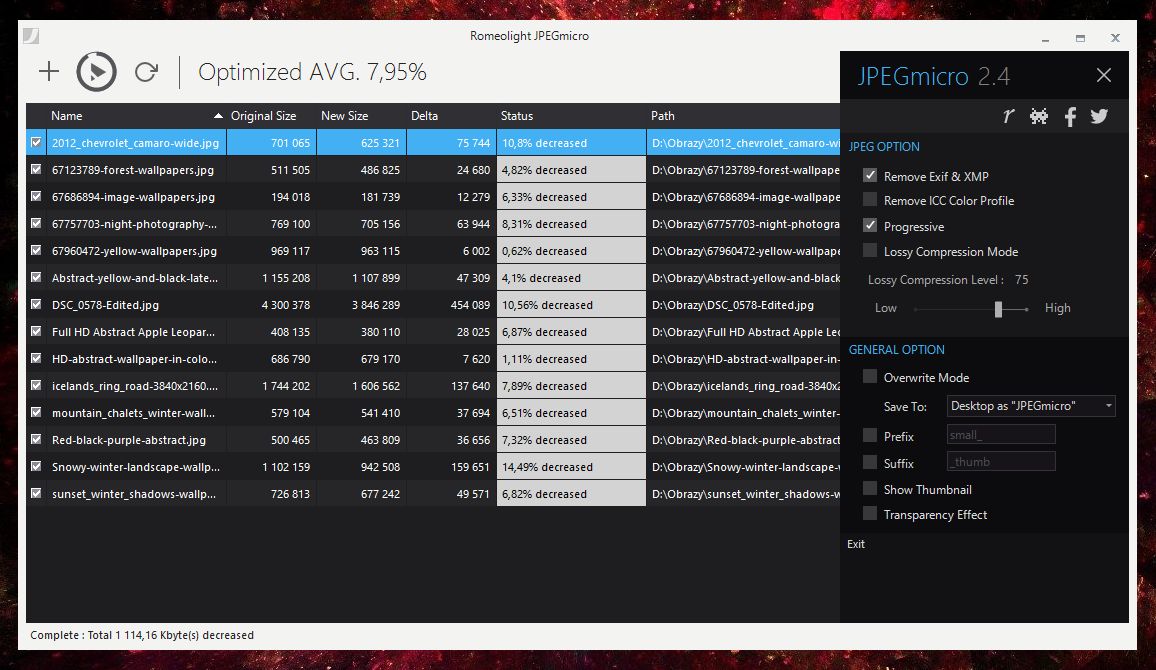Uncheck the Progressive option
The height and width of the screenshot is (670, 1156).
point(870,226)
